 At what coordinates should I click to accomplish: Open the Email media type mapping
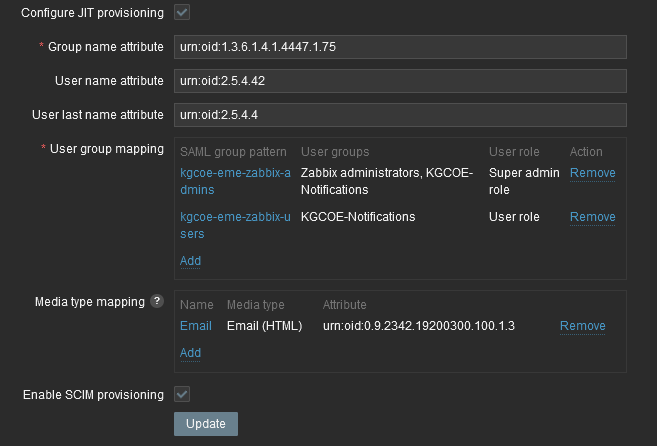(x=196, y=326)
